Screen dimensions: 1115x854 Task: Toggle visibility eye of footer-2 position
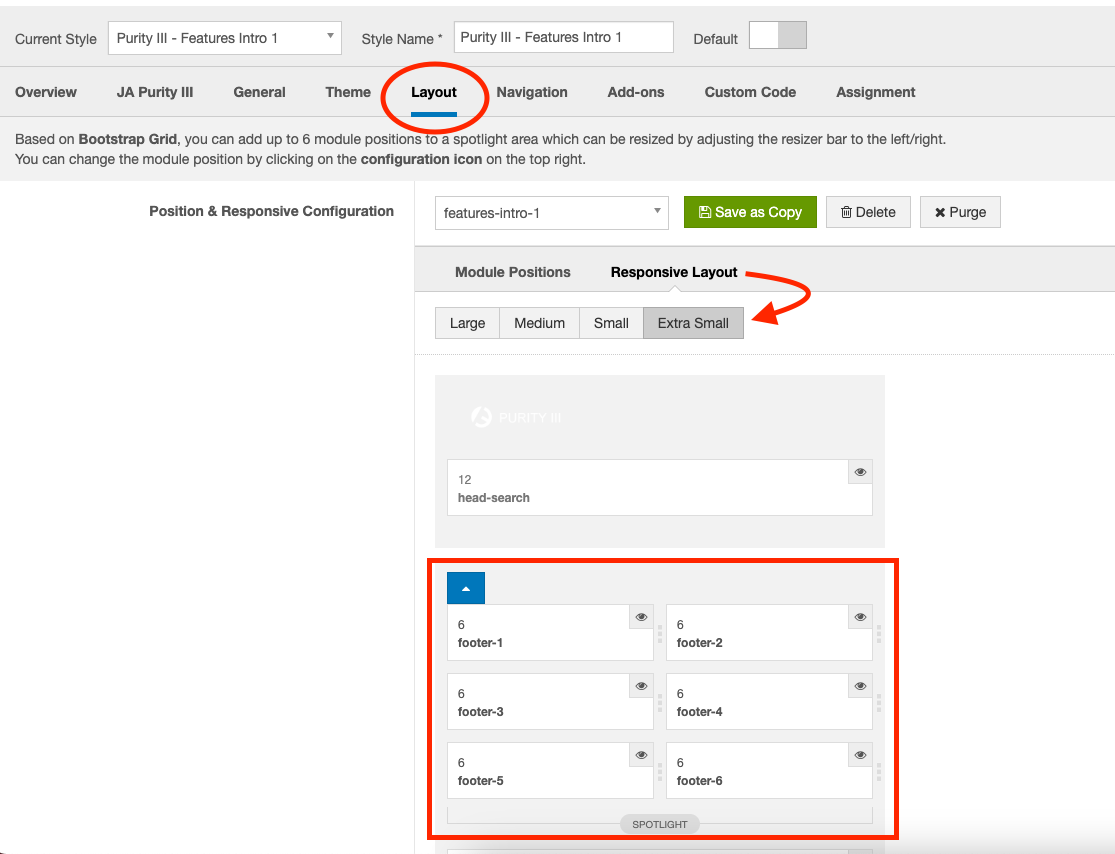coord(860,617)
